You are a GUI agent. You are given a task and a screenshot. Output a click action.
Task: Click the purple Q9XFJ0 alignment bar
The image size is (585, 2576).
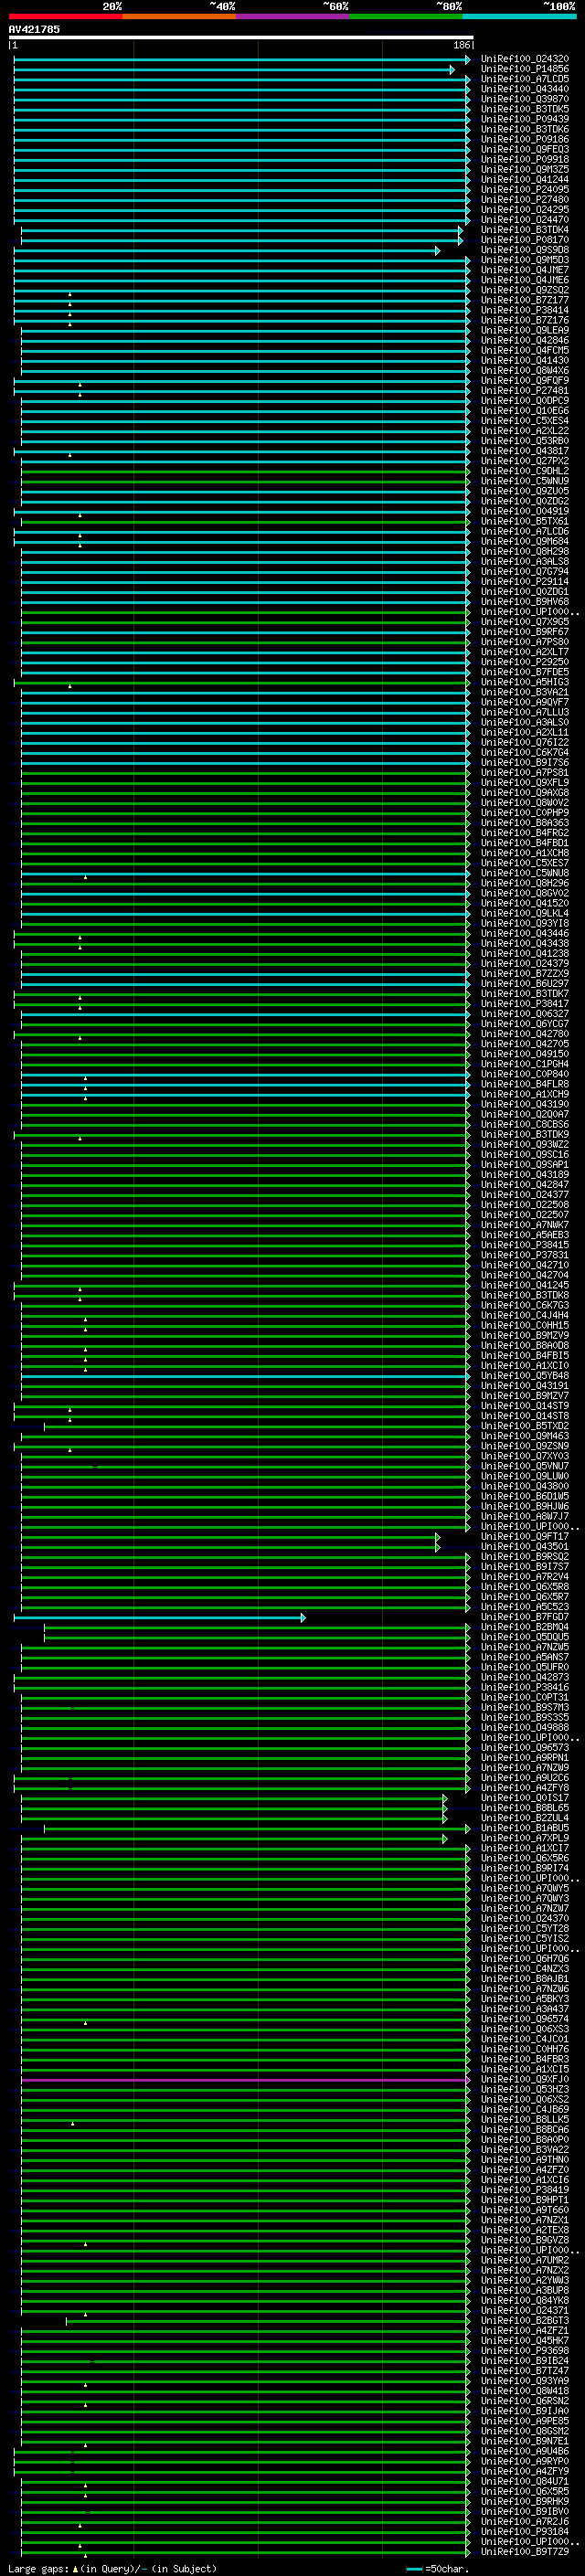245,2080
